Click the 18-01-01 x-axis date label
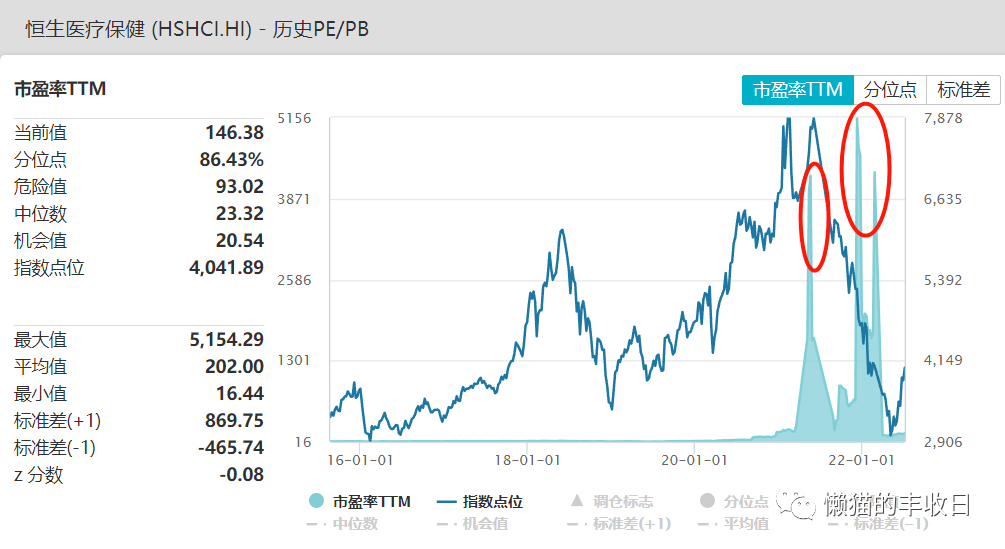 pos(526,460)
